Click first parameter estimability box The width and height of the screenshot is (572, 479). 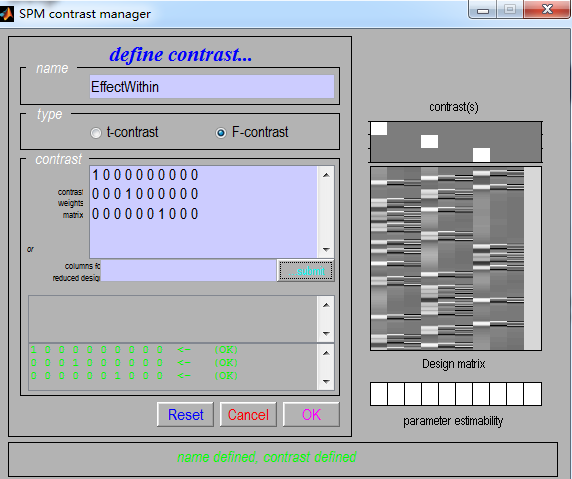379,394
